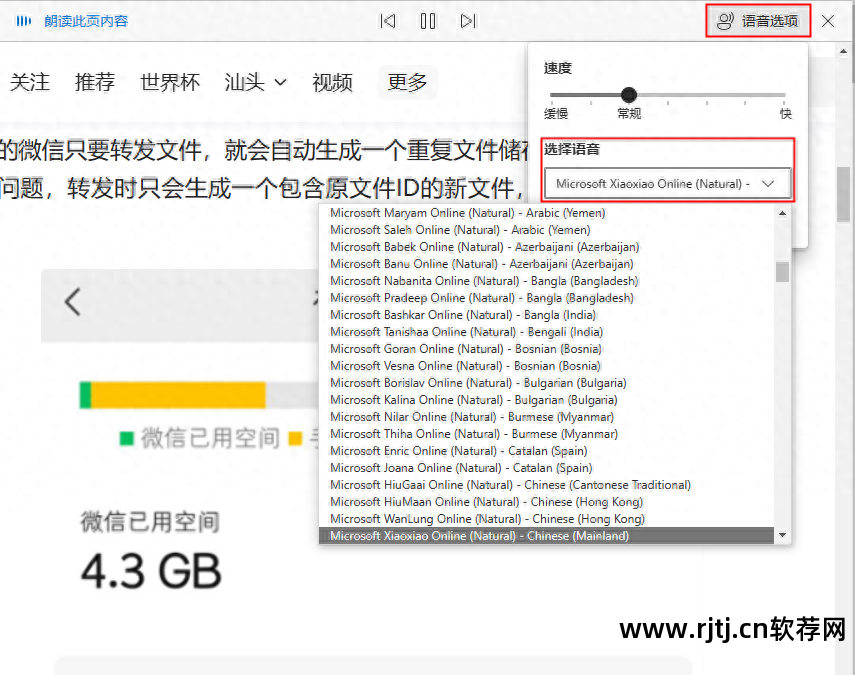Click the speaker icon on 语音选项 button

pyautogui.click(x=722, y=19)
